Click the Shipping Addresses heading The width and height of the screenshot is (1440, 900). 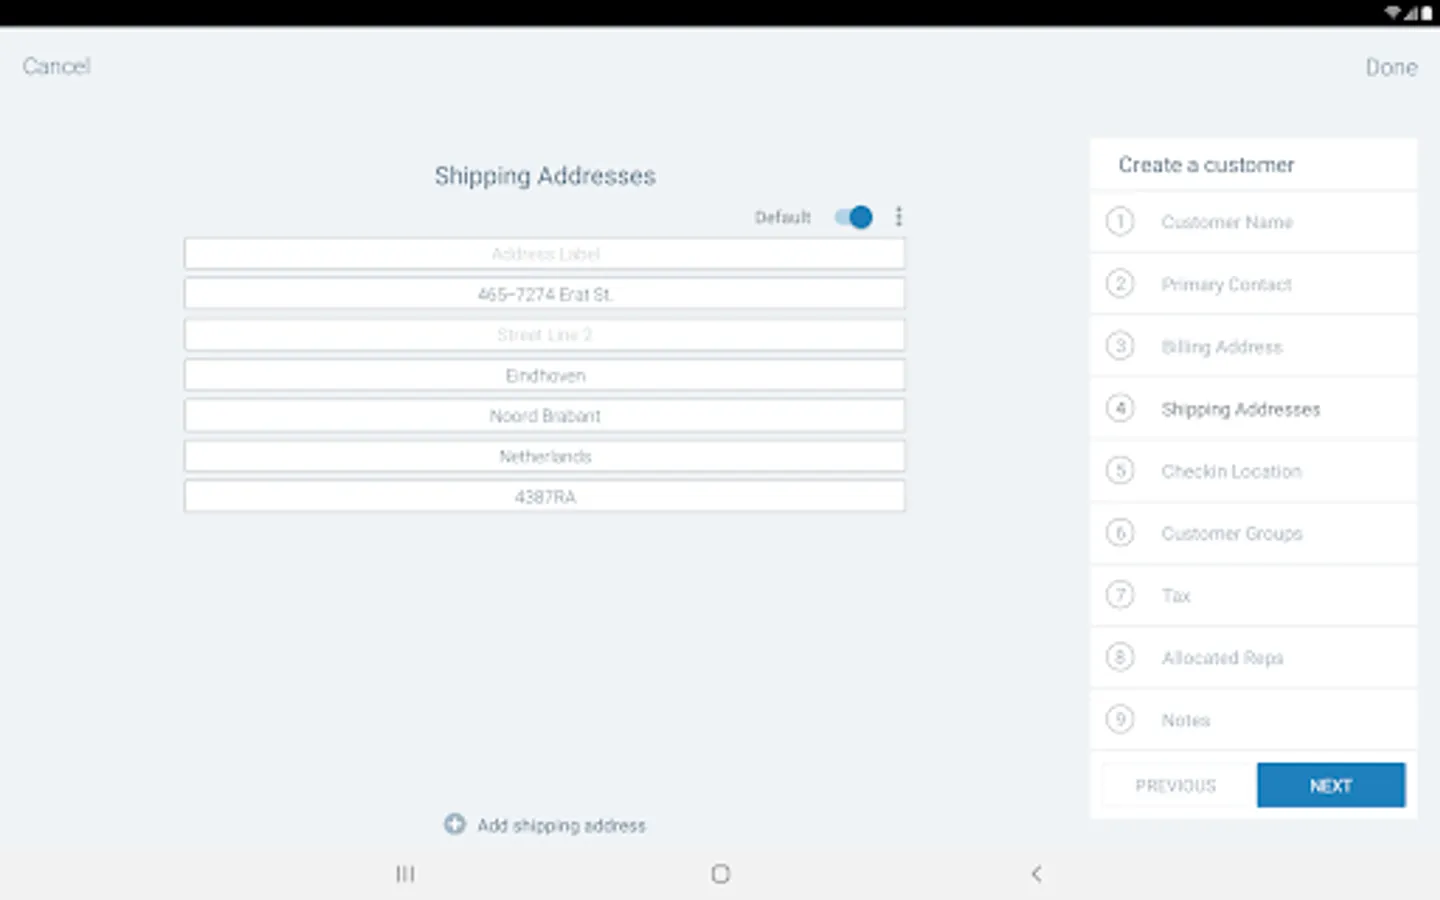(545, 176)
